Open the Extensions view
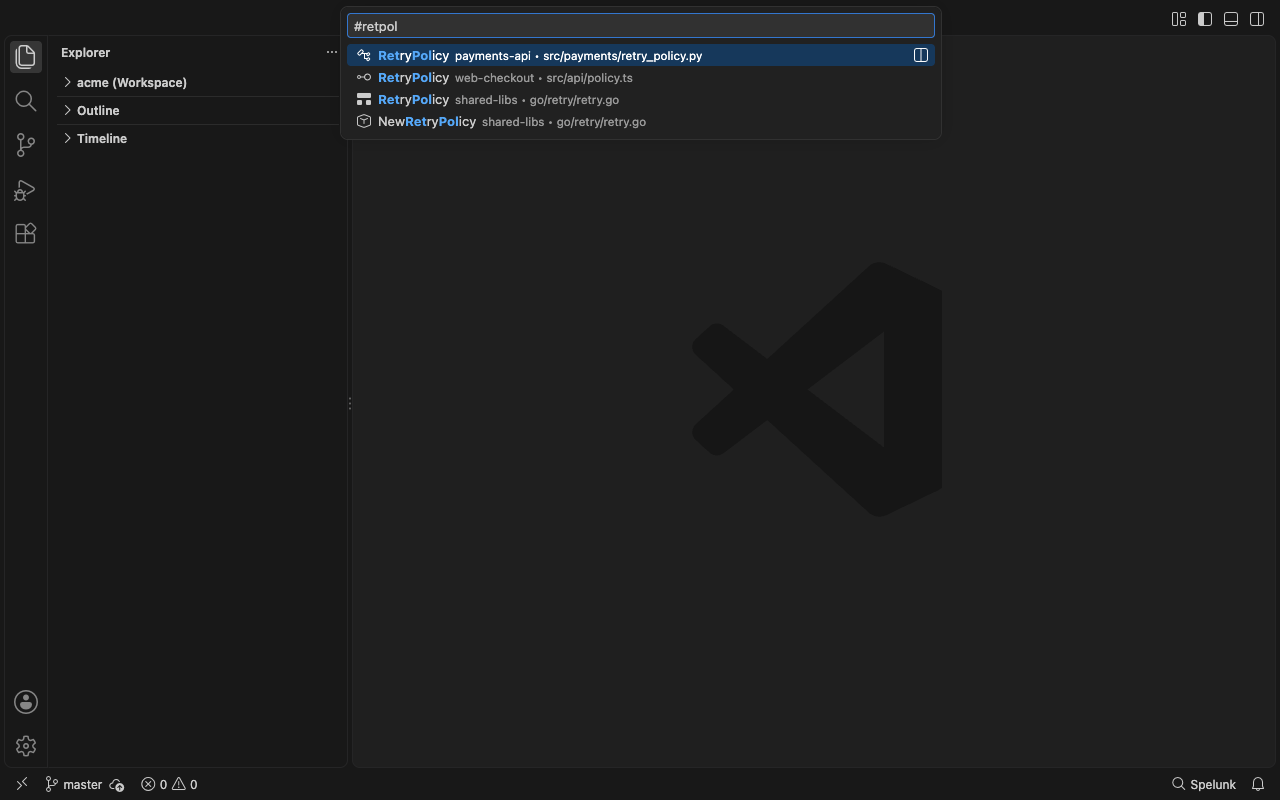 tap(26, 233)
